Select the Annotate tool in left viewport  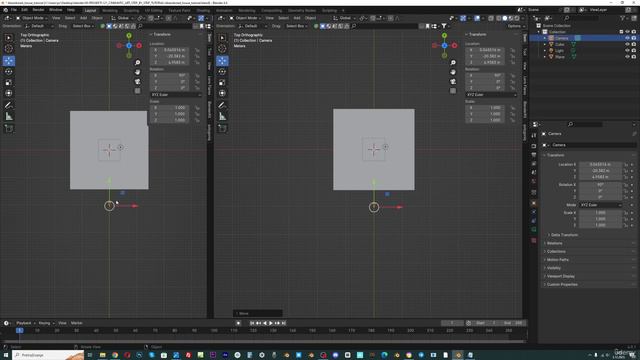[9, 105]
